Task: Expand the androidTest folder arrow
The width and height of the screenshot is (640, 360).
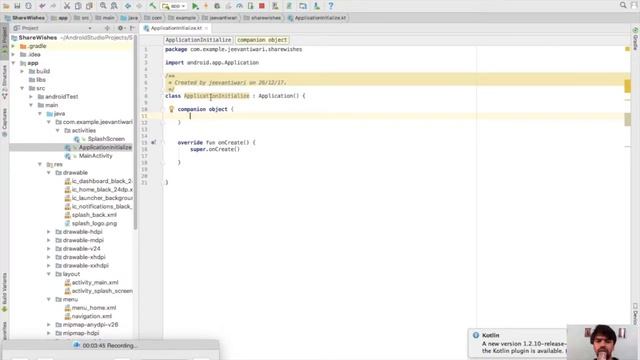Action: (x=31, y=97)
